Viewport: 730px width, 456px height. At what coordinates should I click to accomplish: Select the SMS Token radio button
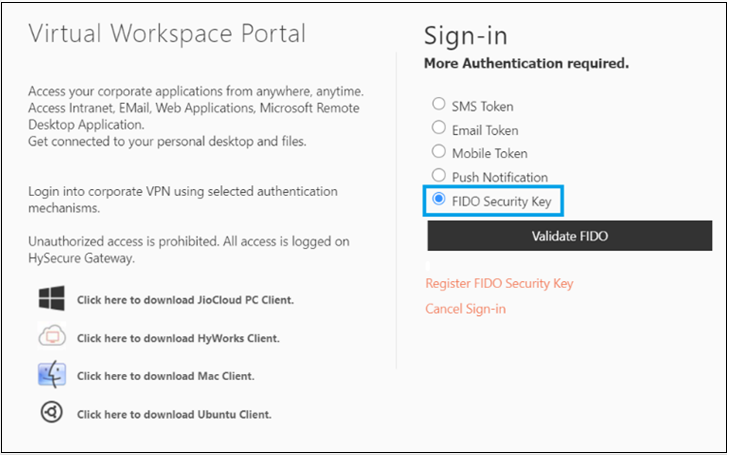pyautogui.click(x=439, y=103)
